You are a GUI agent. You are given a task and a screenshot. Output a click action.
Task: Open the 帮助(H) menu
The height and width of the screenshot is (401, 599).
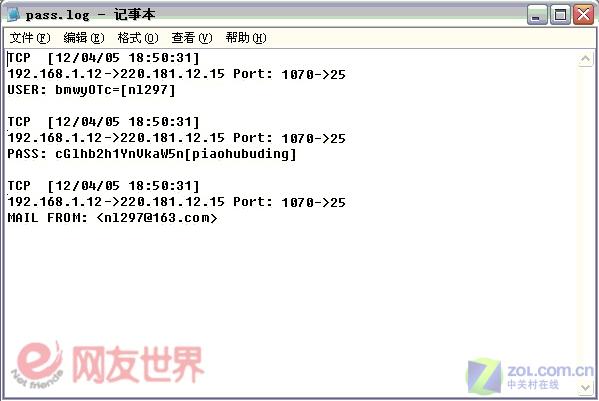(x=246, y=38)
